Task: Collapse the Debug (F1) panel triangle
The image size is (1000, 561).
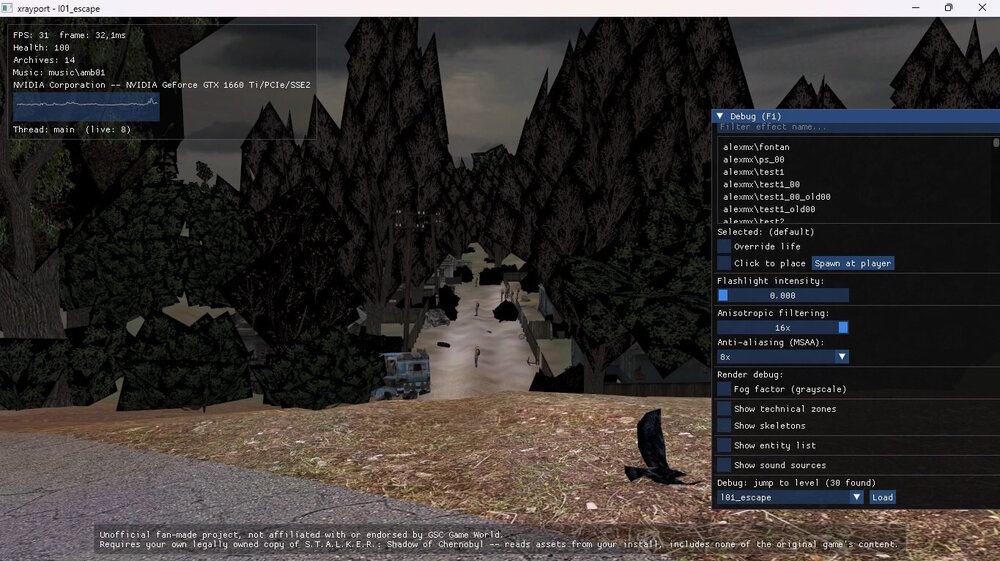Action: point(720,116)
